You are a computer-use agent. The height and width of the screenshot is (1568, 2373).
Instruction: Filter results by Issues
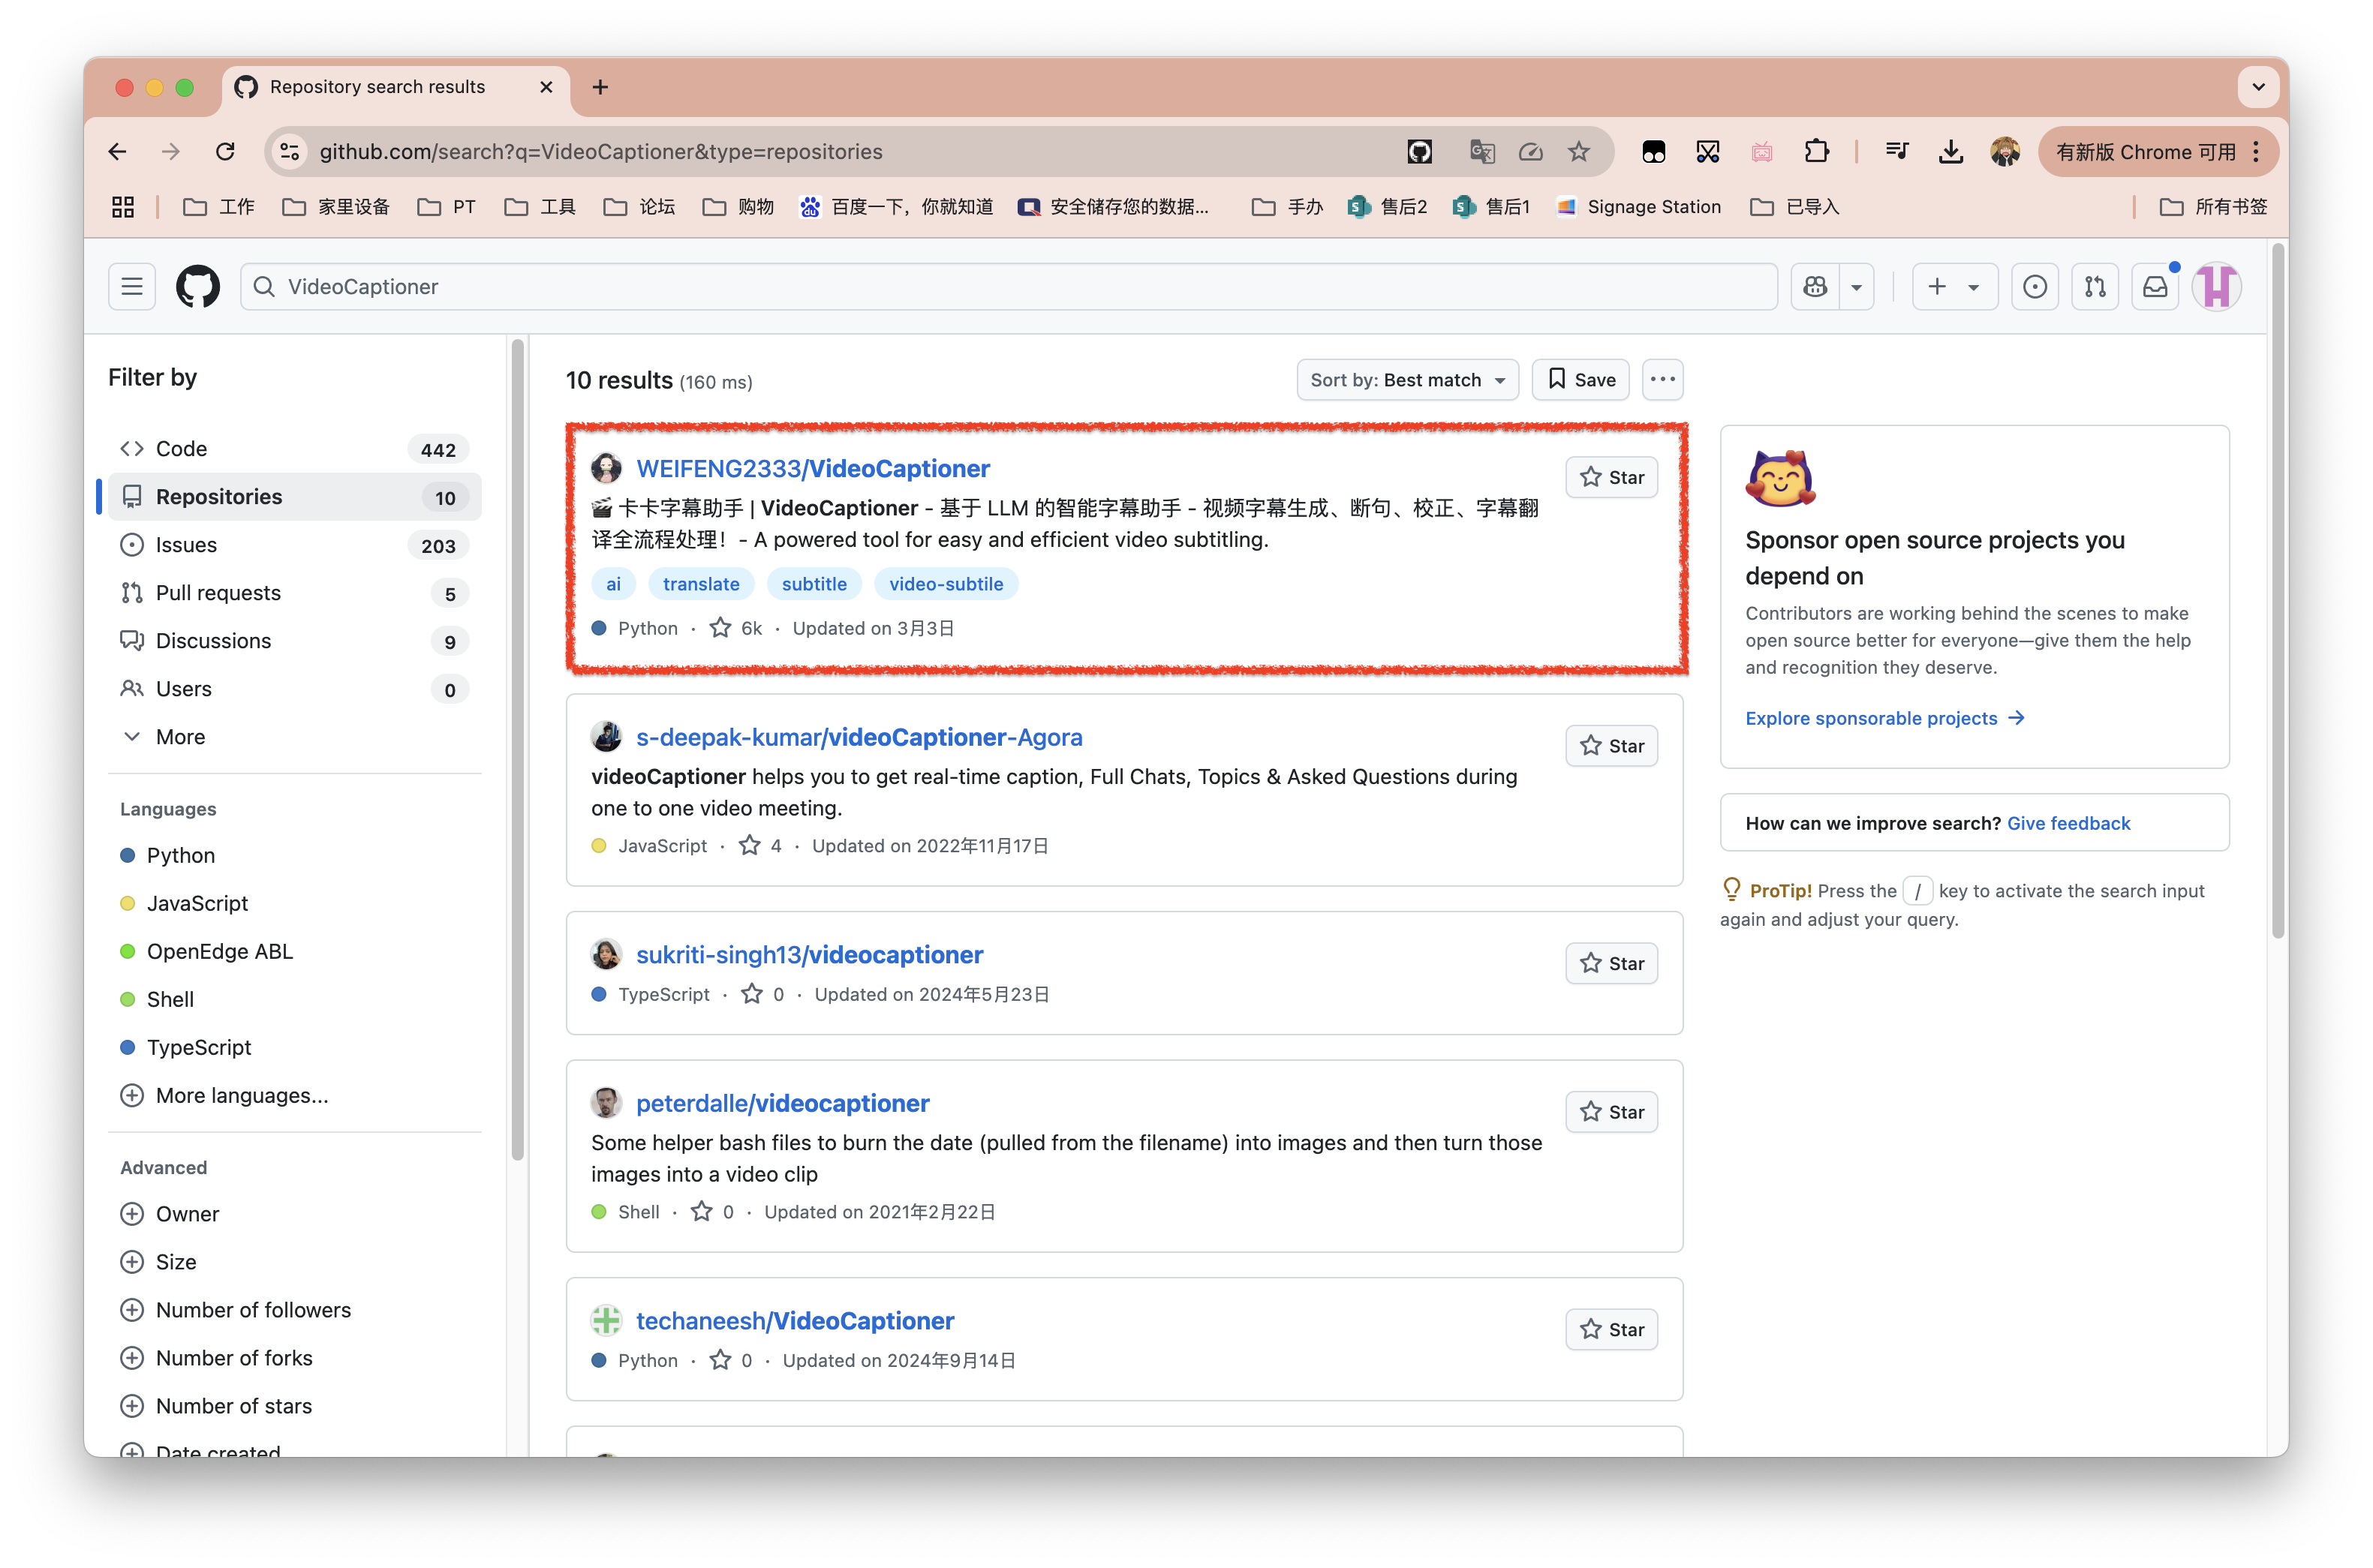pyautogui.click(x=295, y=545)
